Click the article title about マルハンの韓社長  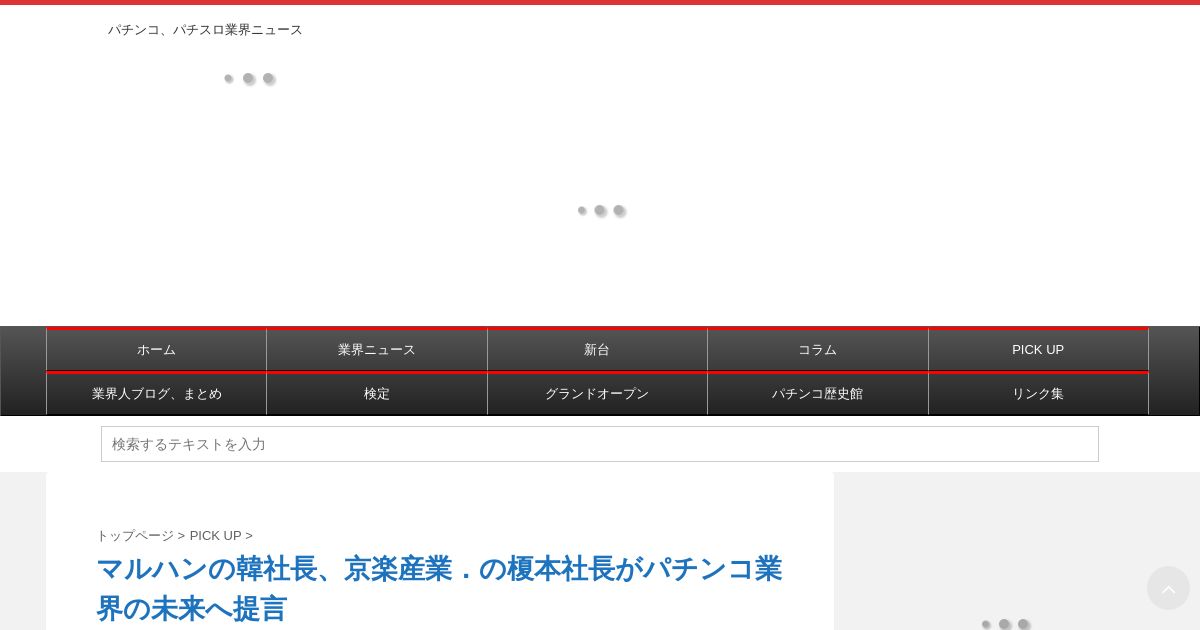coord(439,588)
